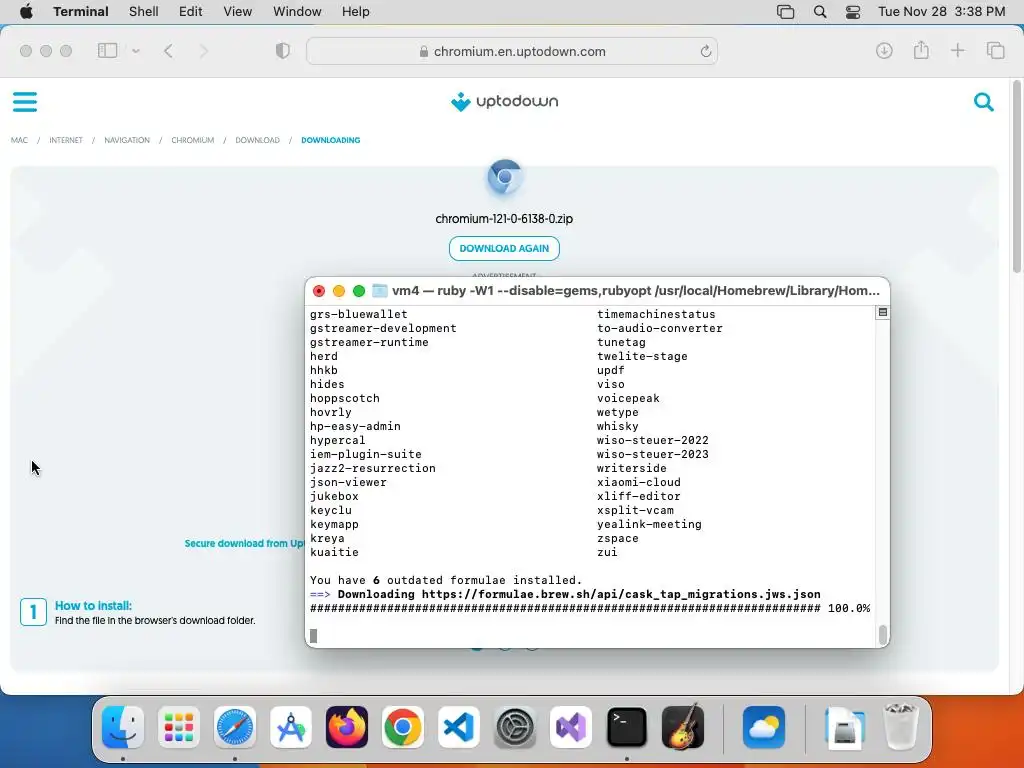Click the web page vertical scrollbar

tap(1016, 176)
